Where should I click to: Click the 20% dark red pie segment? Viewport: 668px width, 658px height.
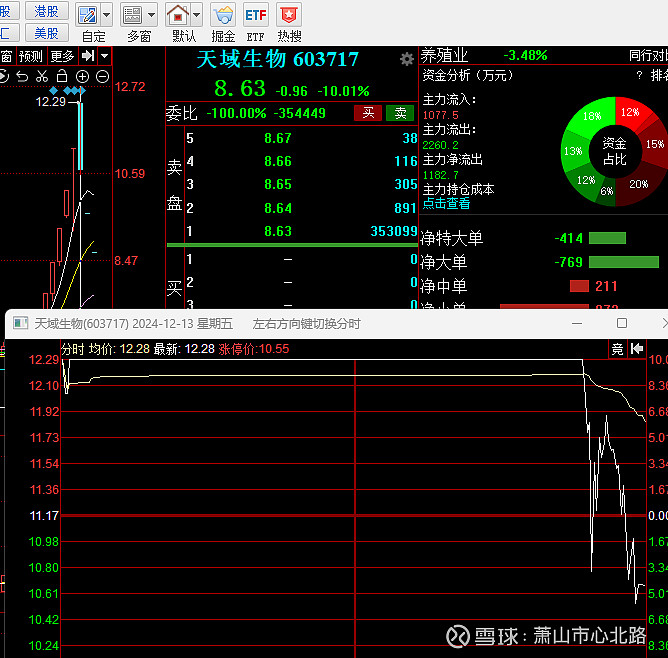(639, 184)
